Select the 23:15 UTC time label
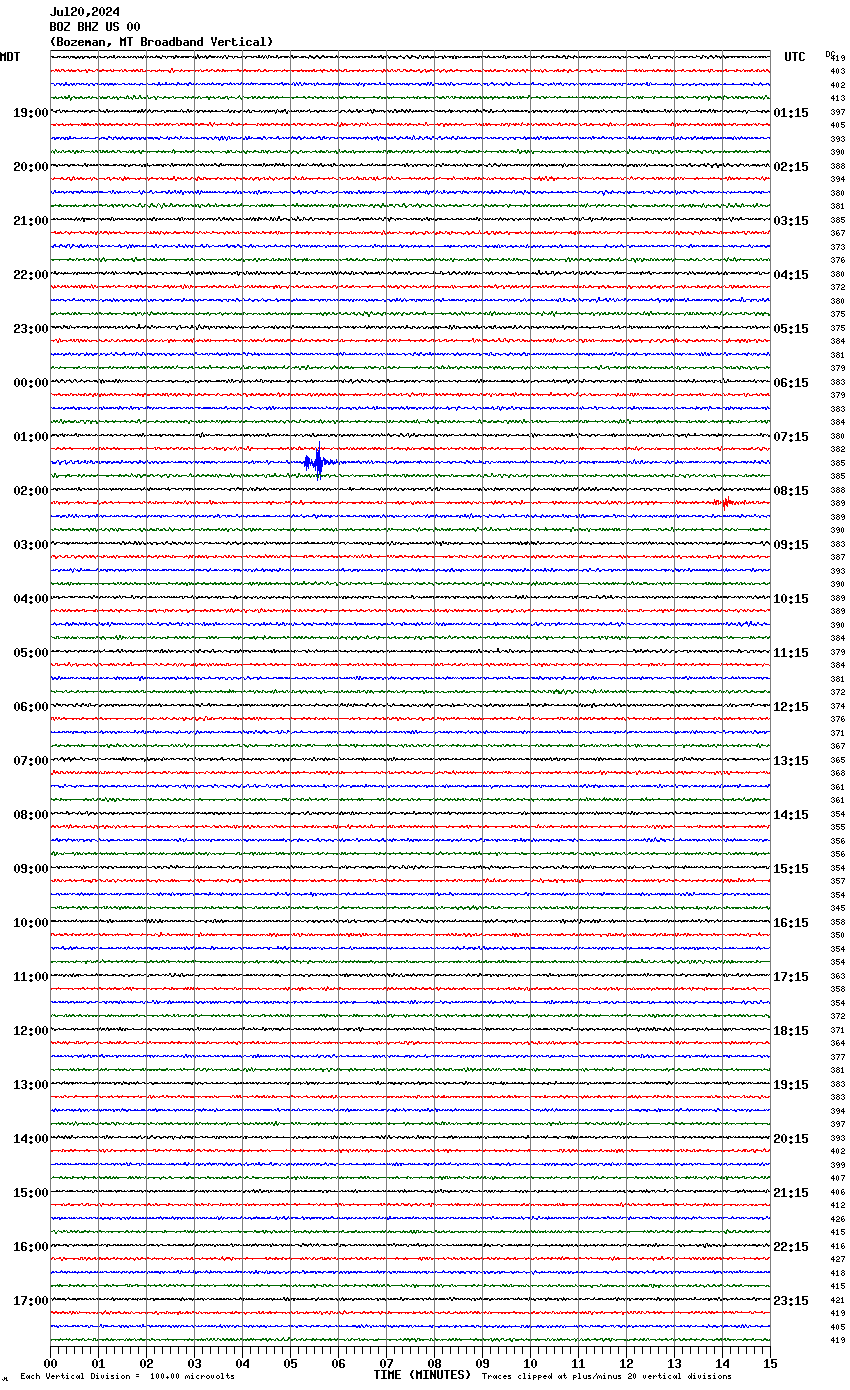850x1390 pixels. (x=791, y=1301)
